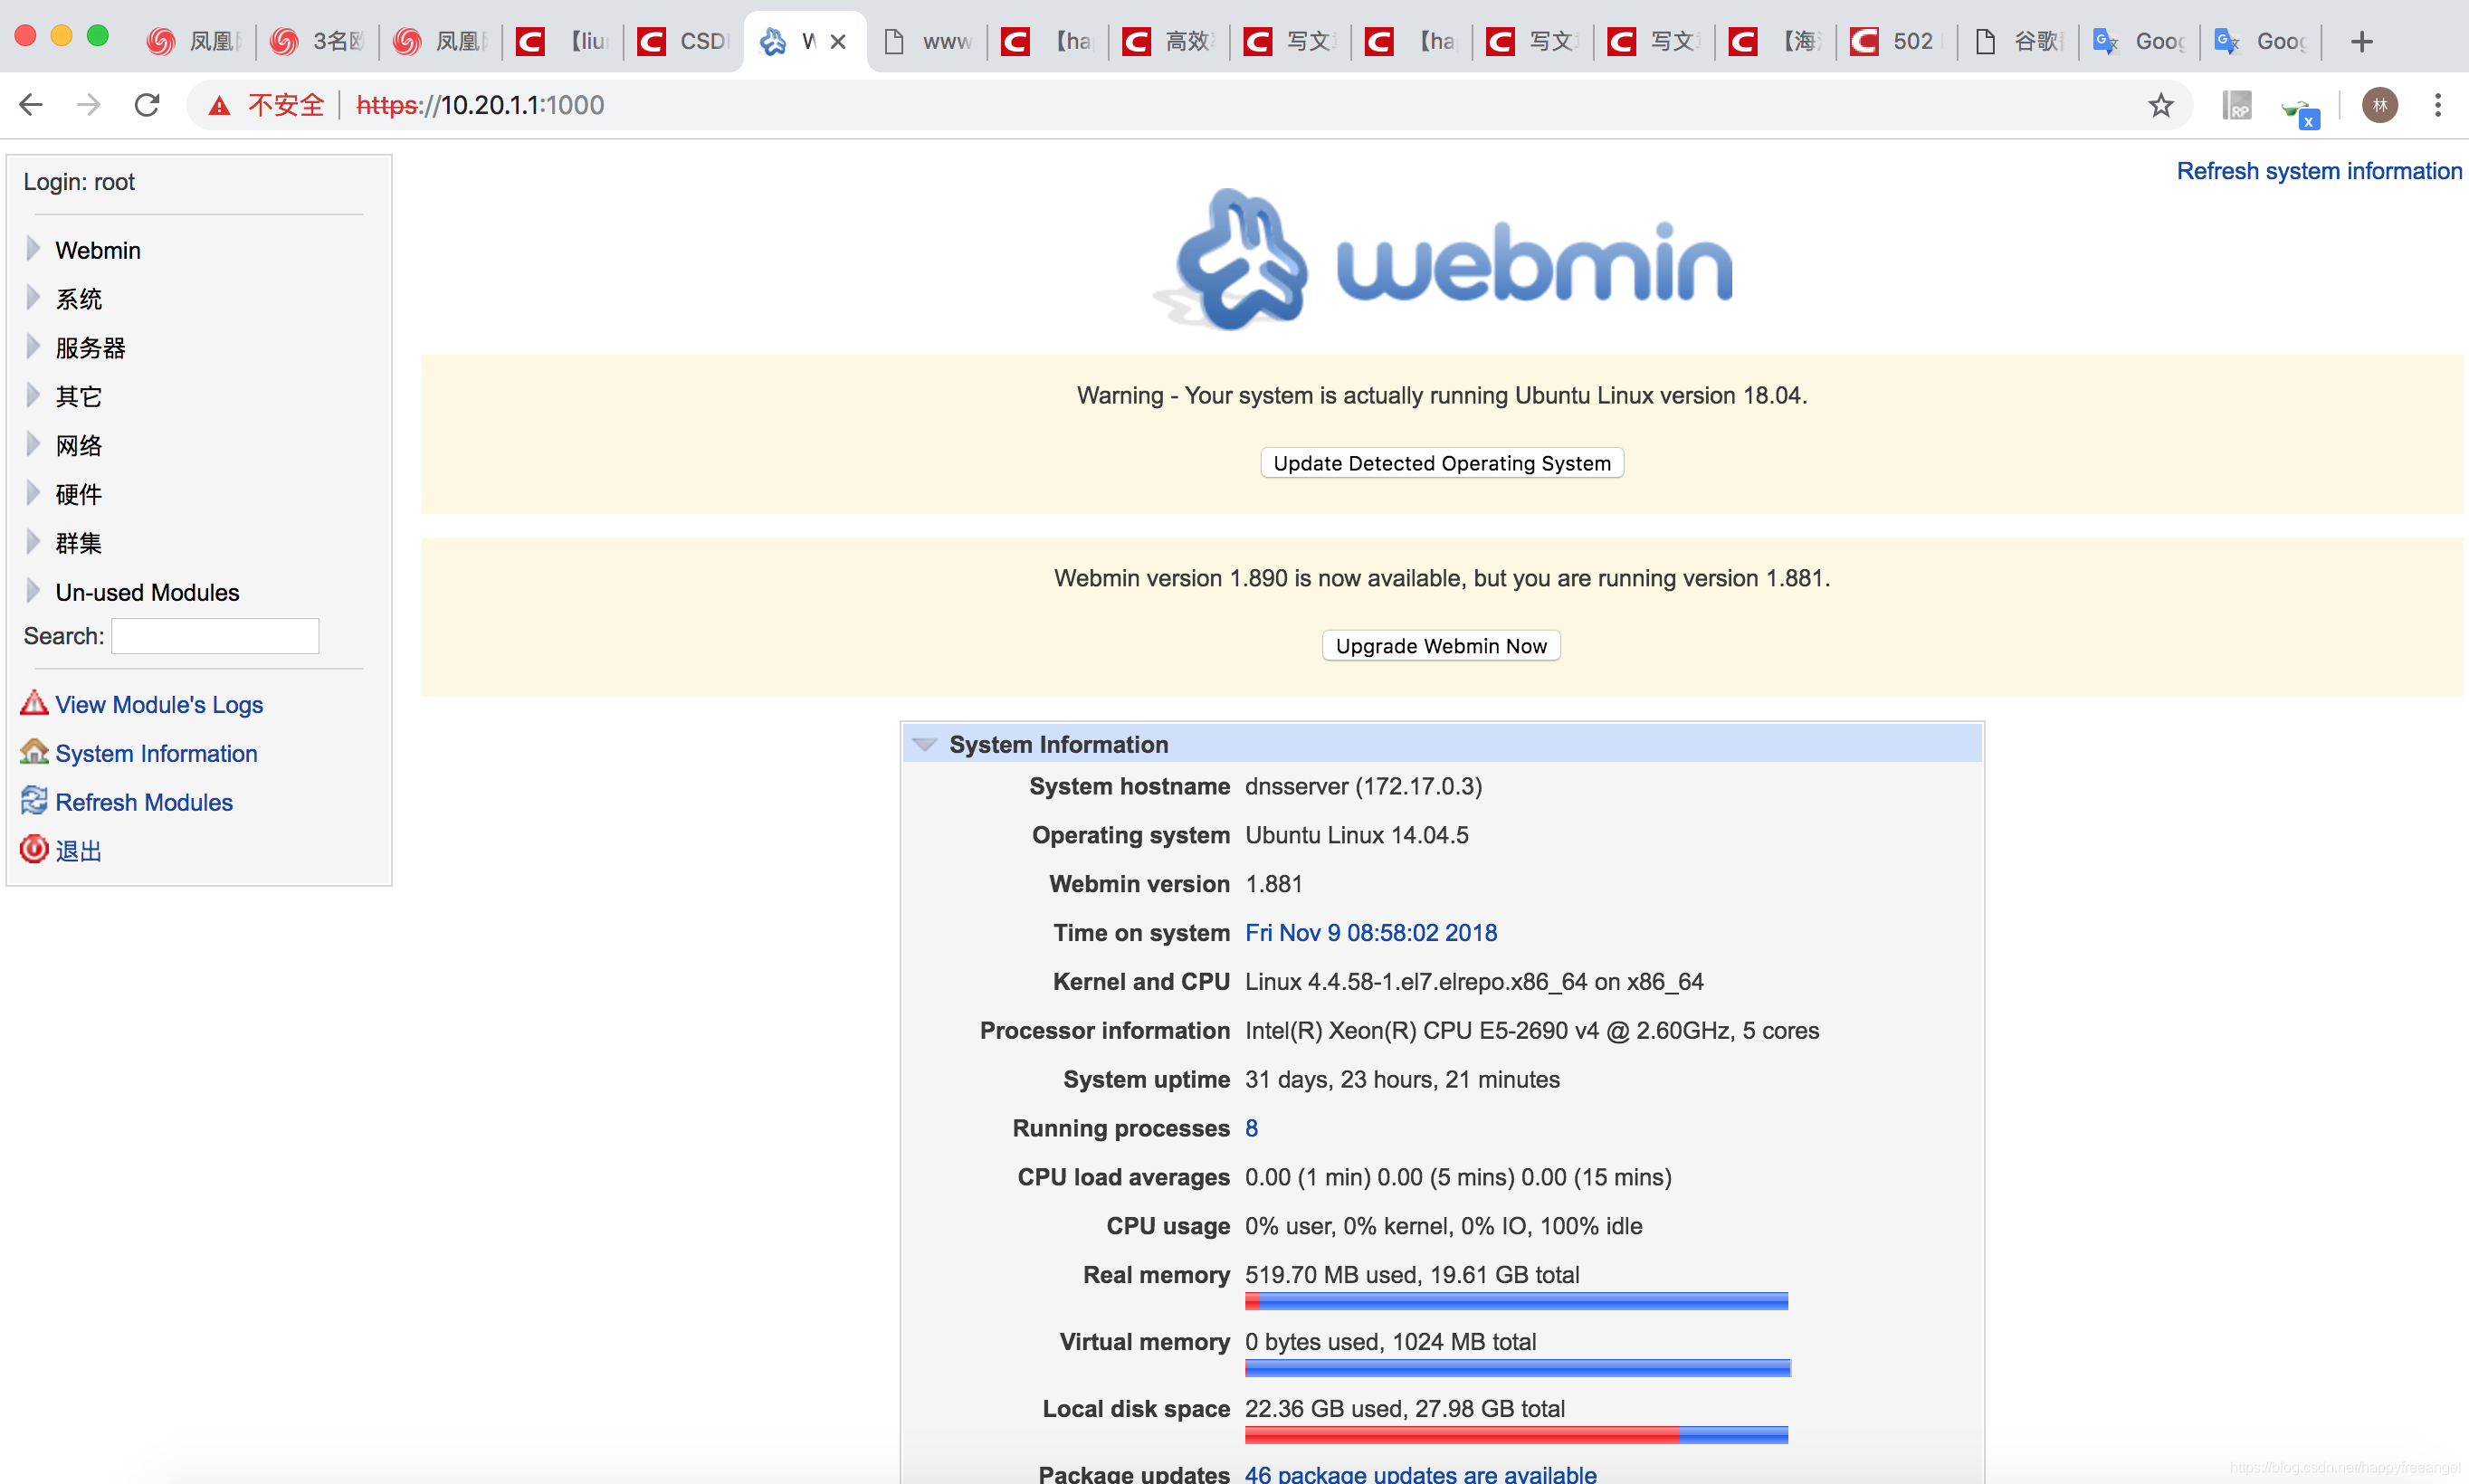Viewport: 2469px width, 1484px height.
Task: Click the dnsserver hostname value
Action: (1363, 786)
